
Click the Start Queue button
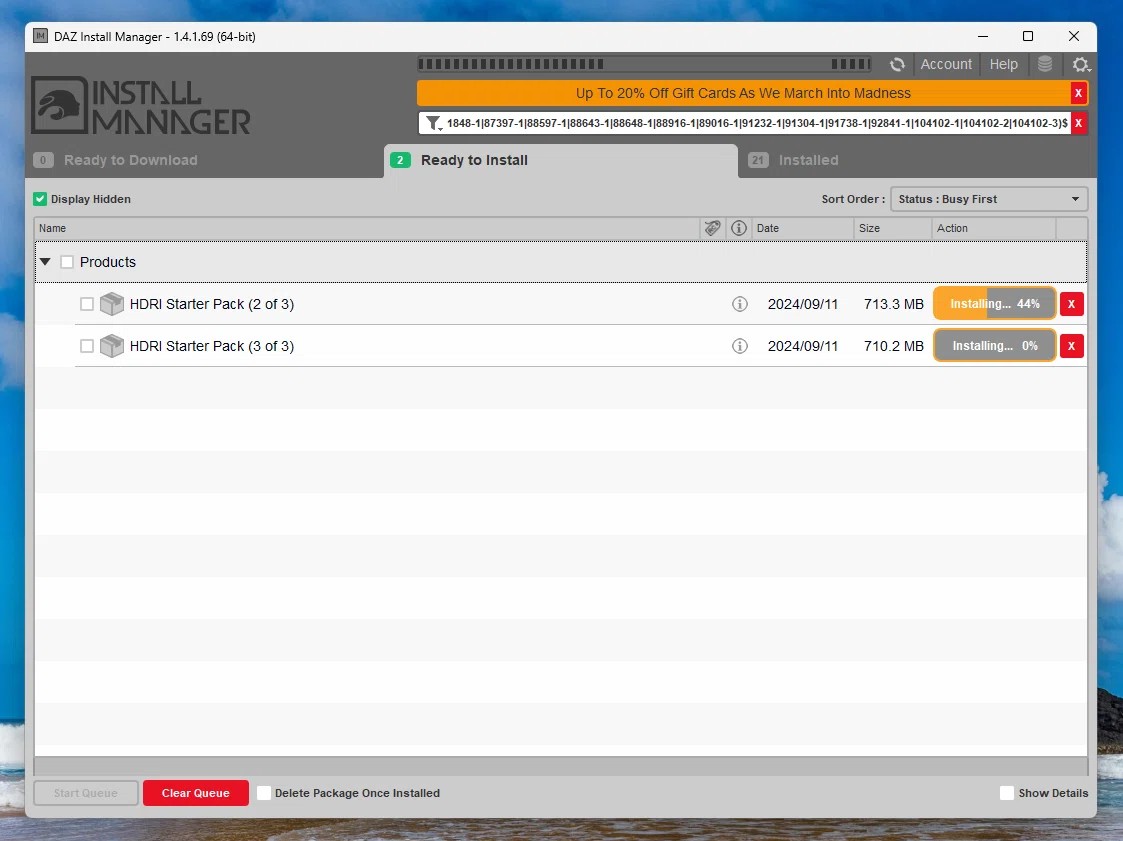86,793
